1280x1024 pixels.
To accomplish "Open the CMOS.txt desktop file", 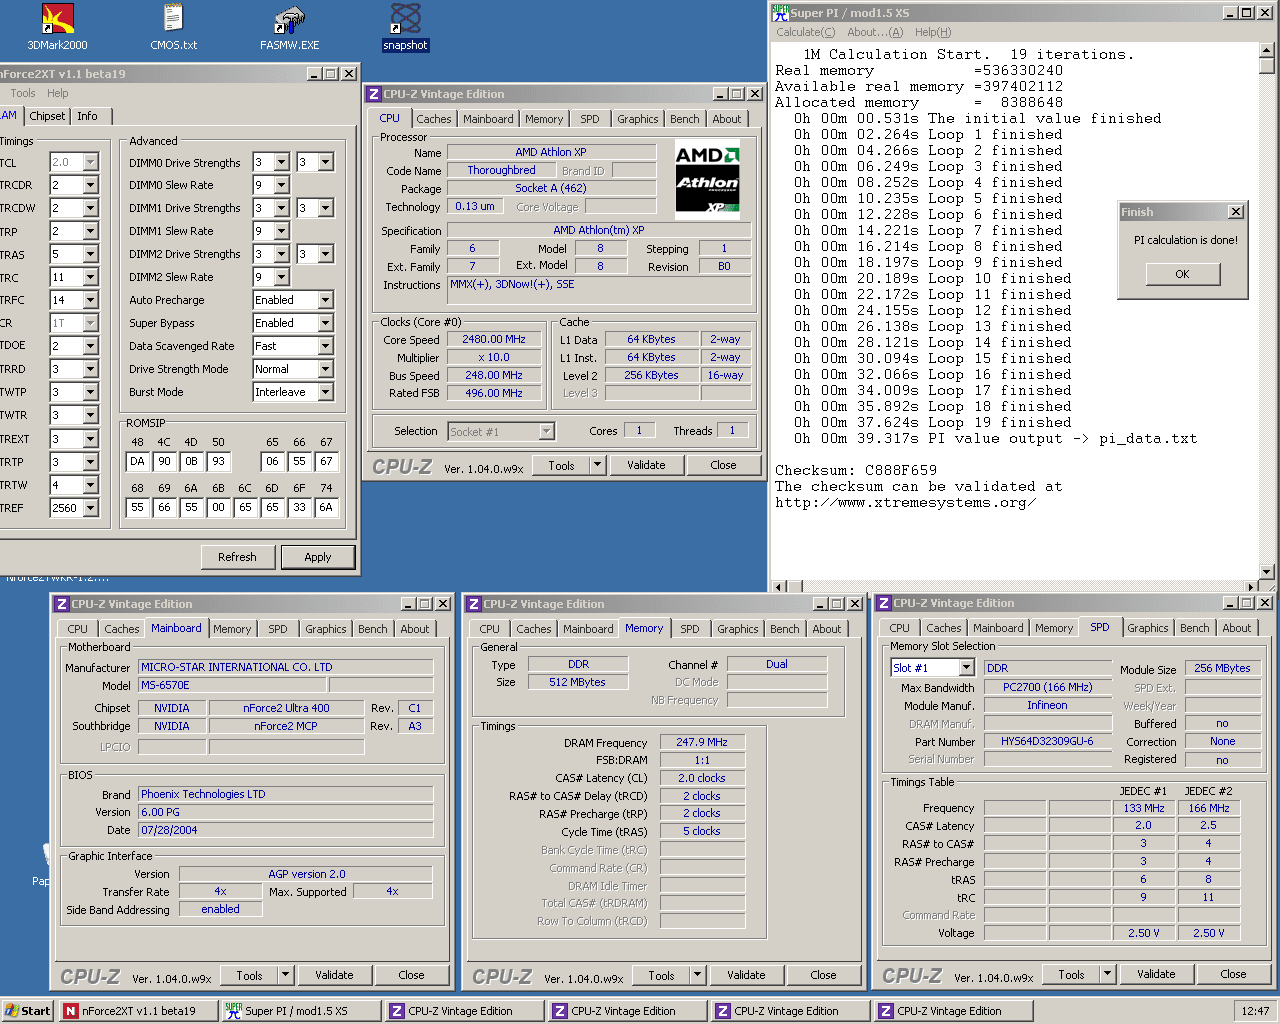I will (174, 27).
